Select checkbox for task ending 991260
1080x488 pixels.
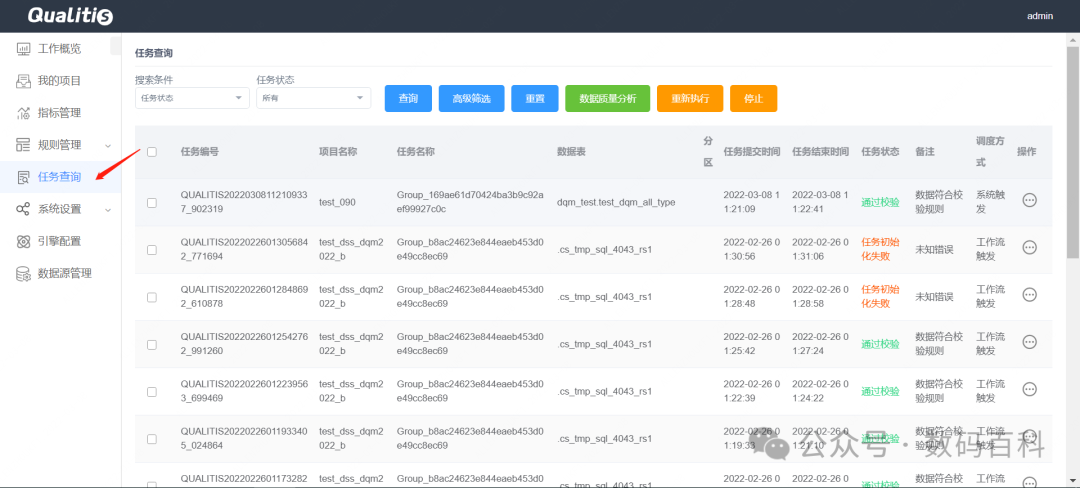(152, 344)
